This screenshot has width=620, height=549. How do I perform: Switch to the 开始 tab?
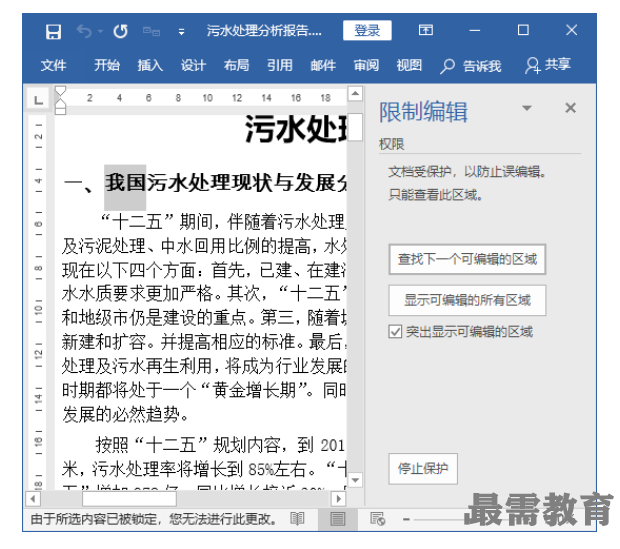tap(107, 65)
